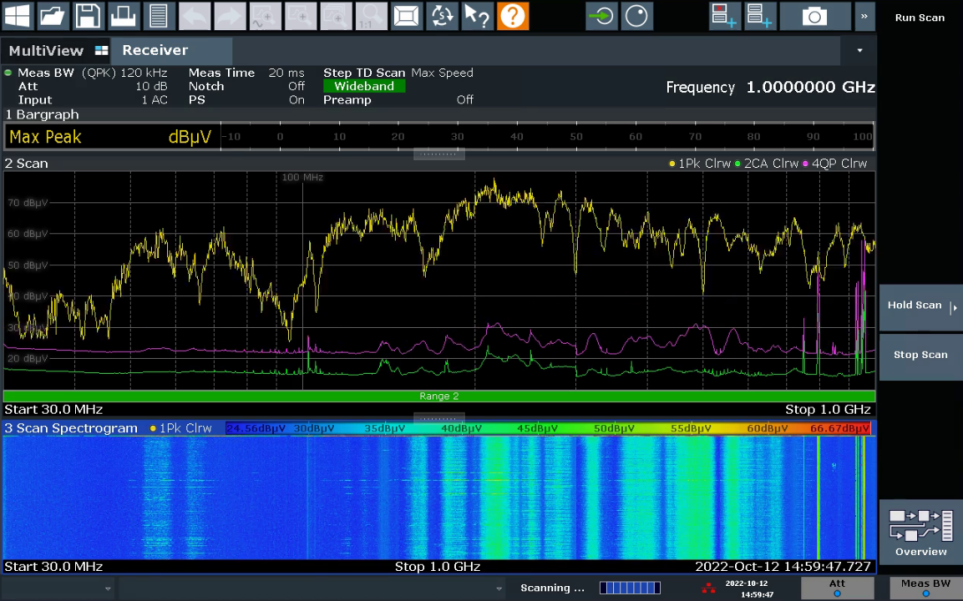Click the zoom display rectangle icon
Image resolution: width=963 pixels, height=601 pixels.
coord(406,15)
